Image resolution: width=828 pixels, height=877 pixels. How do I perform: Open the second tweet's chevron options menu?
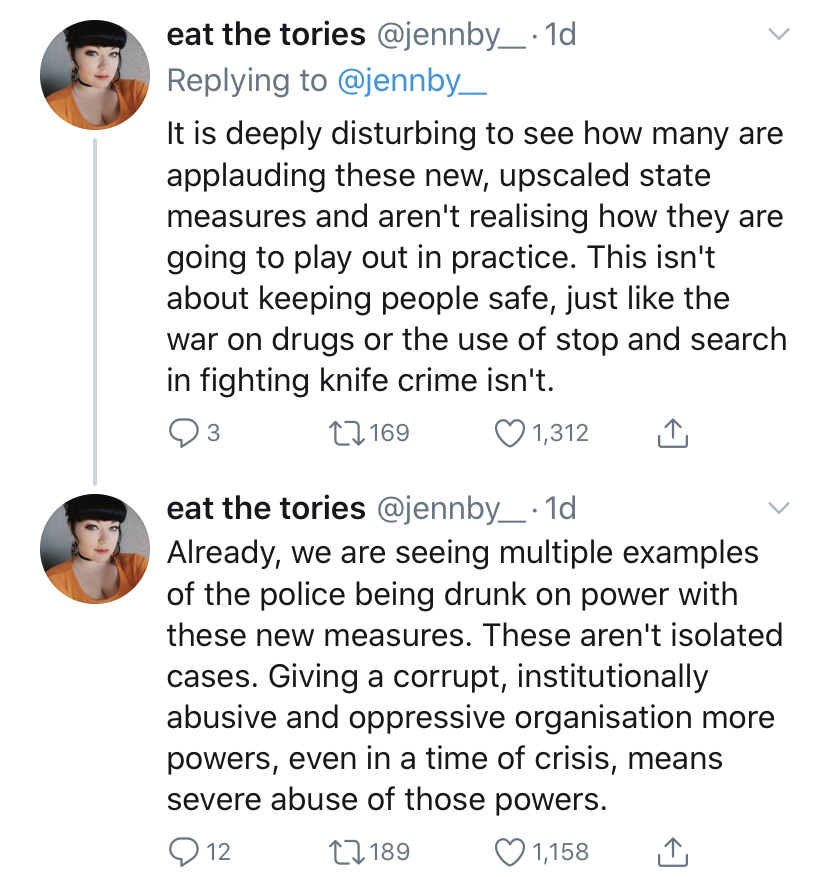pyautogui.click(x=779, y=508)
